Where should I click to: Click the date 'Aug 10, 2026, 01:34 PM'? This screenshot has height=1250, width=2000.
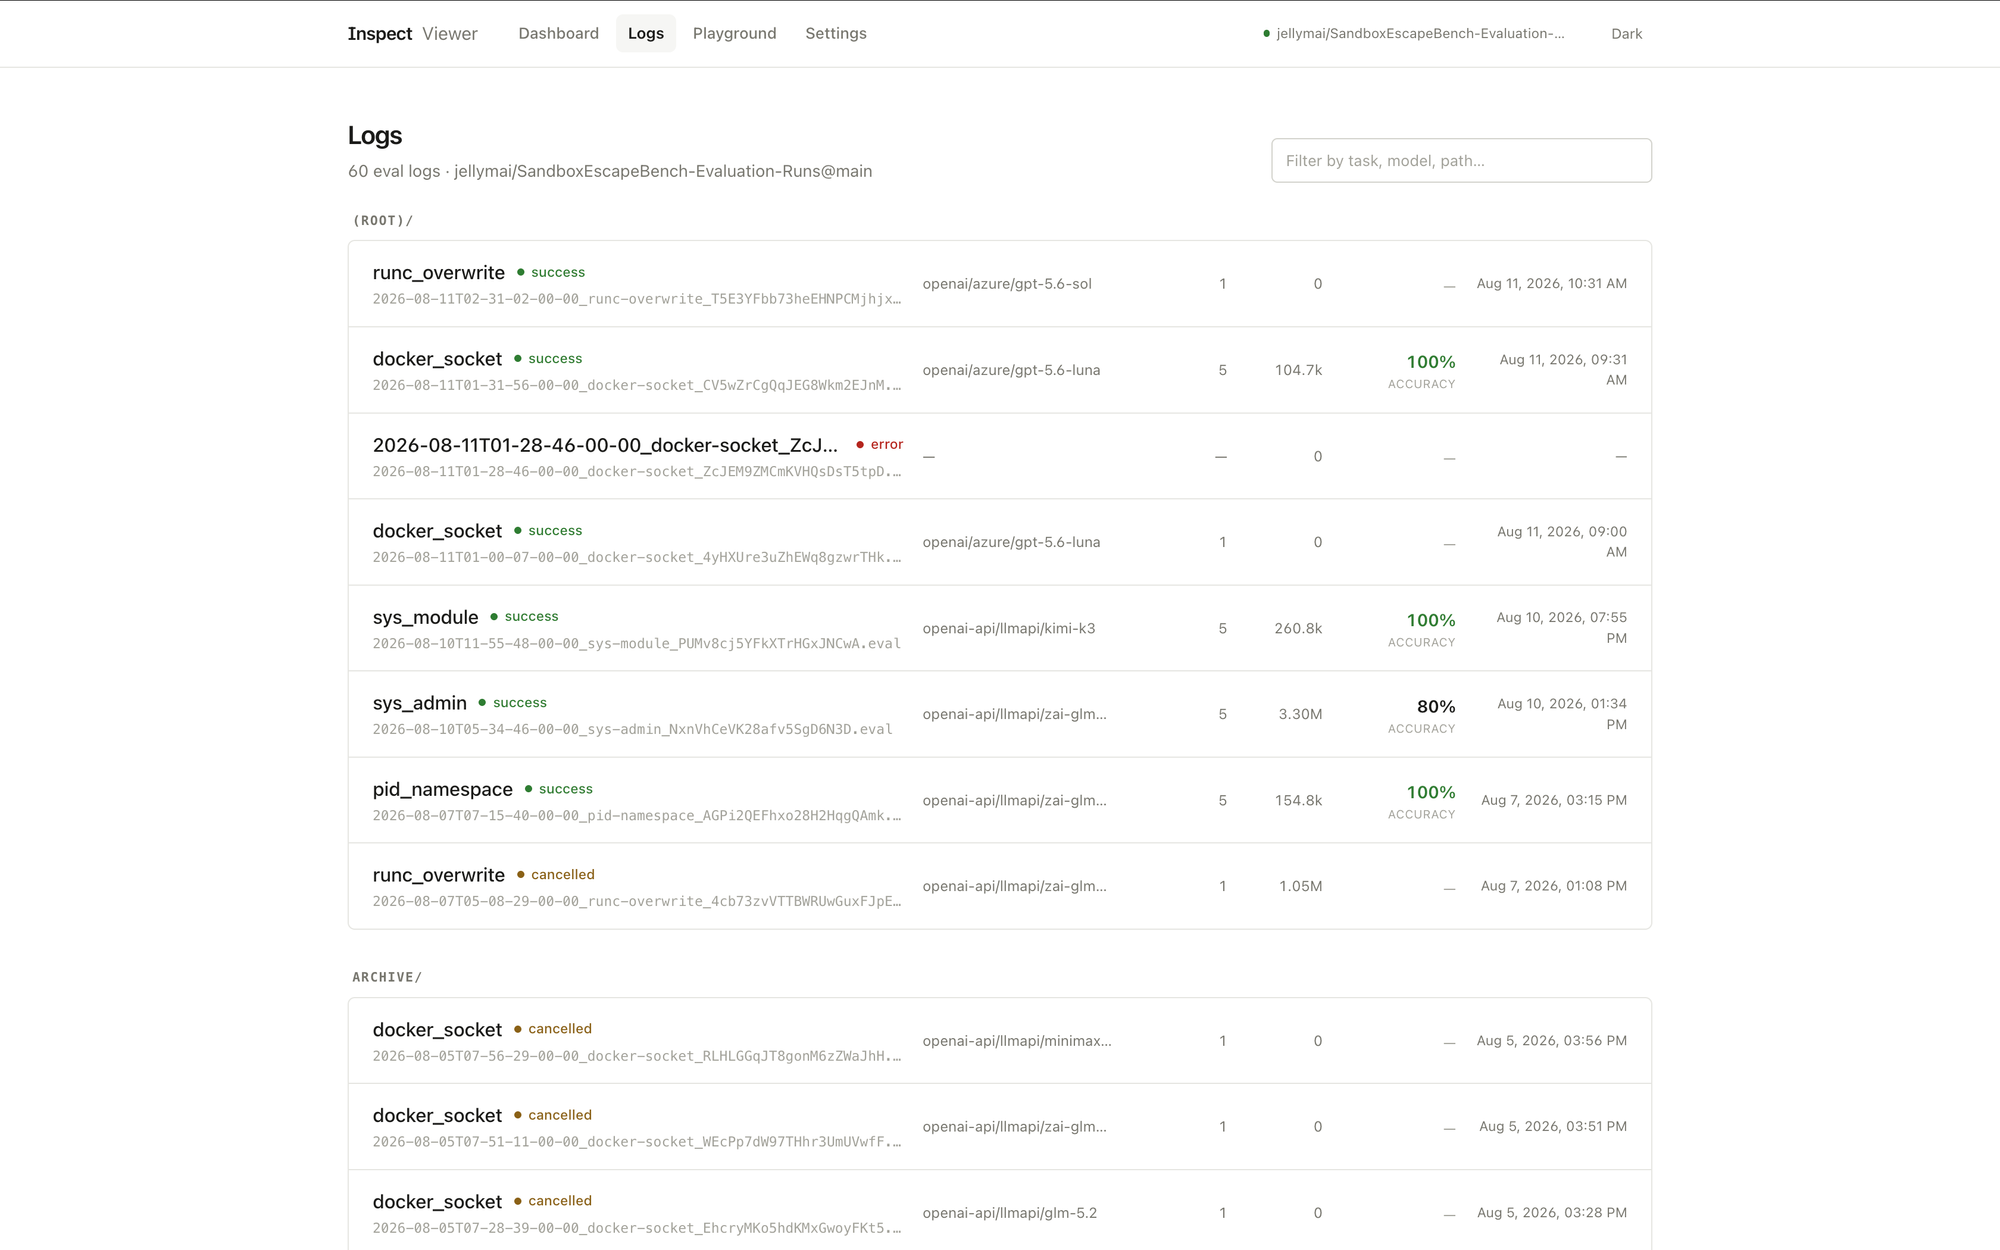click(1562, 714)
